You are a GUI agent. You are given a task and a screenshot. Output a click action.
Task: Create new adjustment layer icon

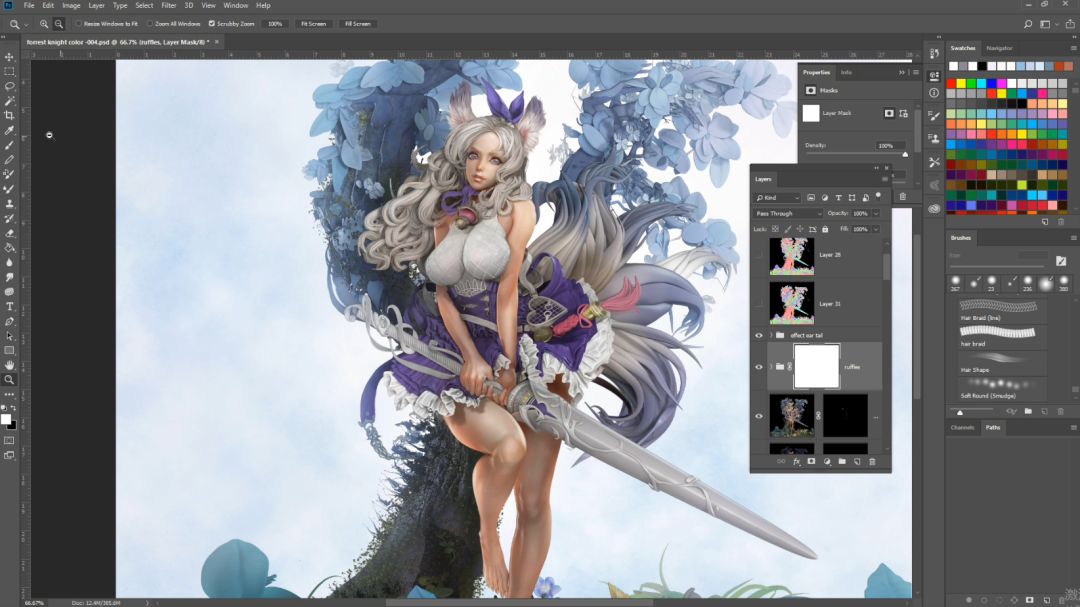(x=827, y=462)
